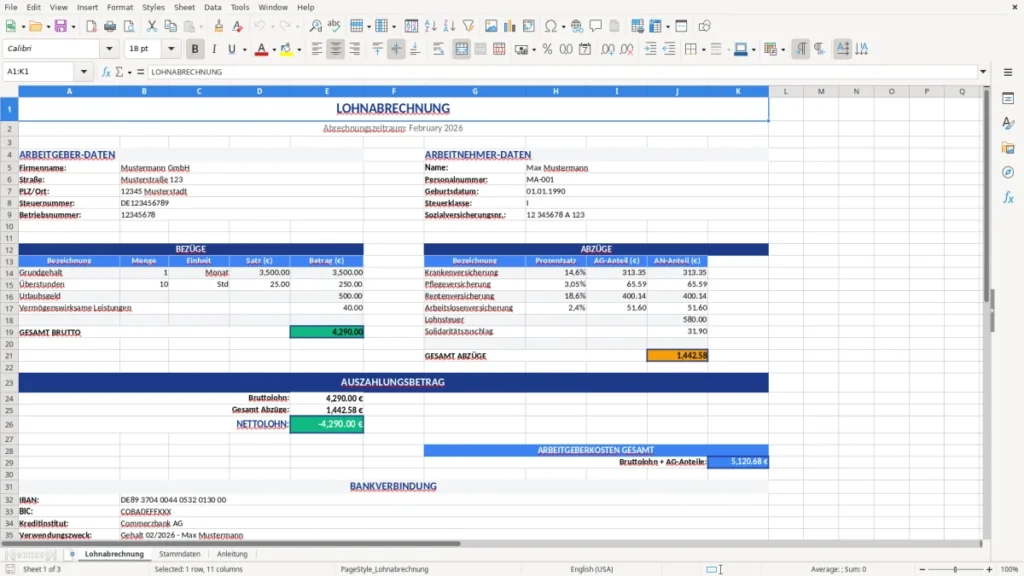The width and height of the screenshot is (1024, 576).
Task: Click the Insert Comment icon
Action: (596, 26)
